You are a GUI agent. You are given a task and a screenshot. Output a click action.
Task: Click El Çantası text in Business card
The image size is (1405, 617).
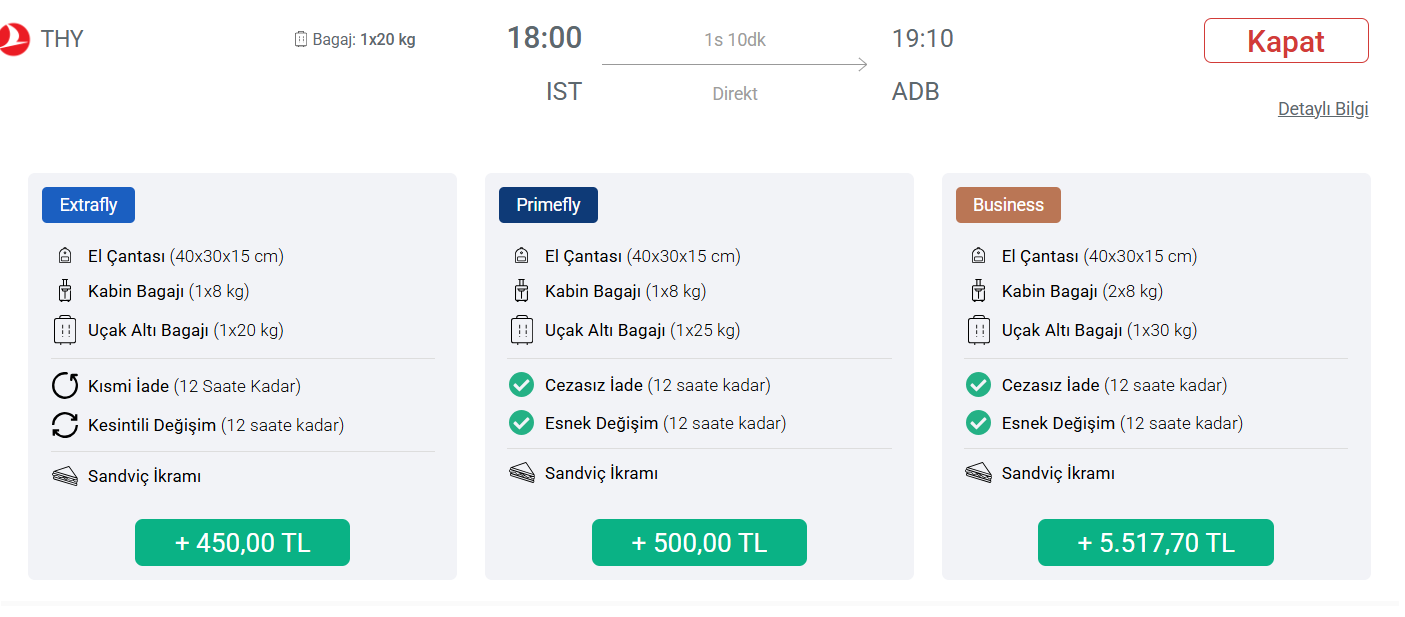1100,256
